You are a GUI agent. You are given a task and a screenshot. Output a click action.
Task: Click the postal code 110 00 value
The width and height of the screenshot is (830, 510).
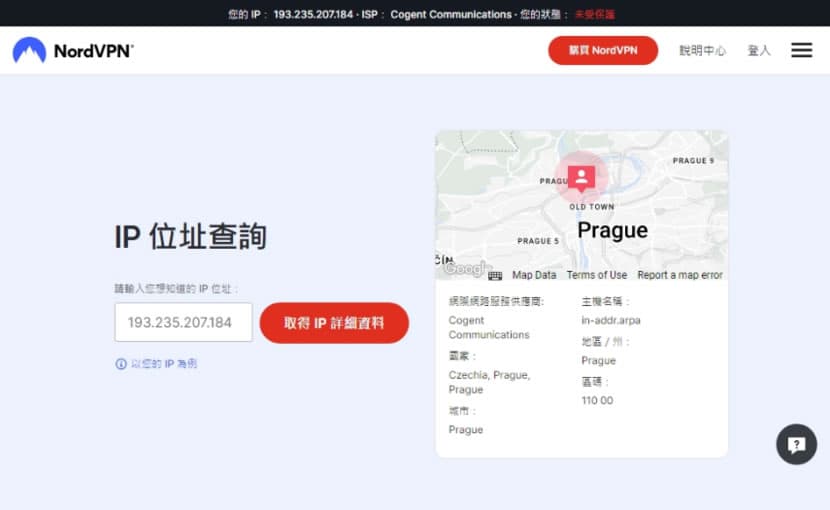597,400
